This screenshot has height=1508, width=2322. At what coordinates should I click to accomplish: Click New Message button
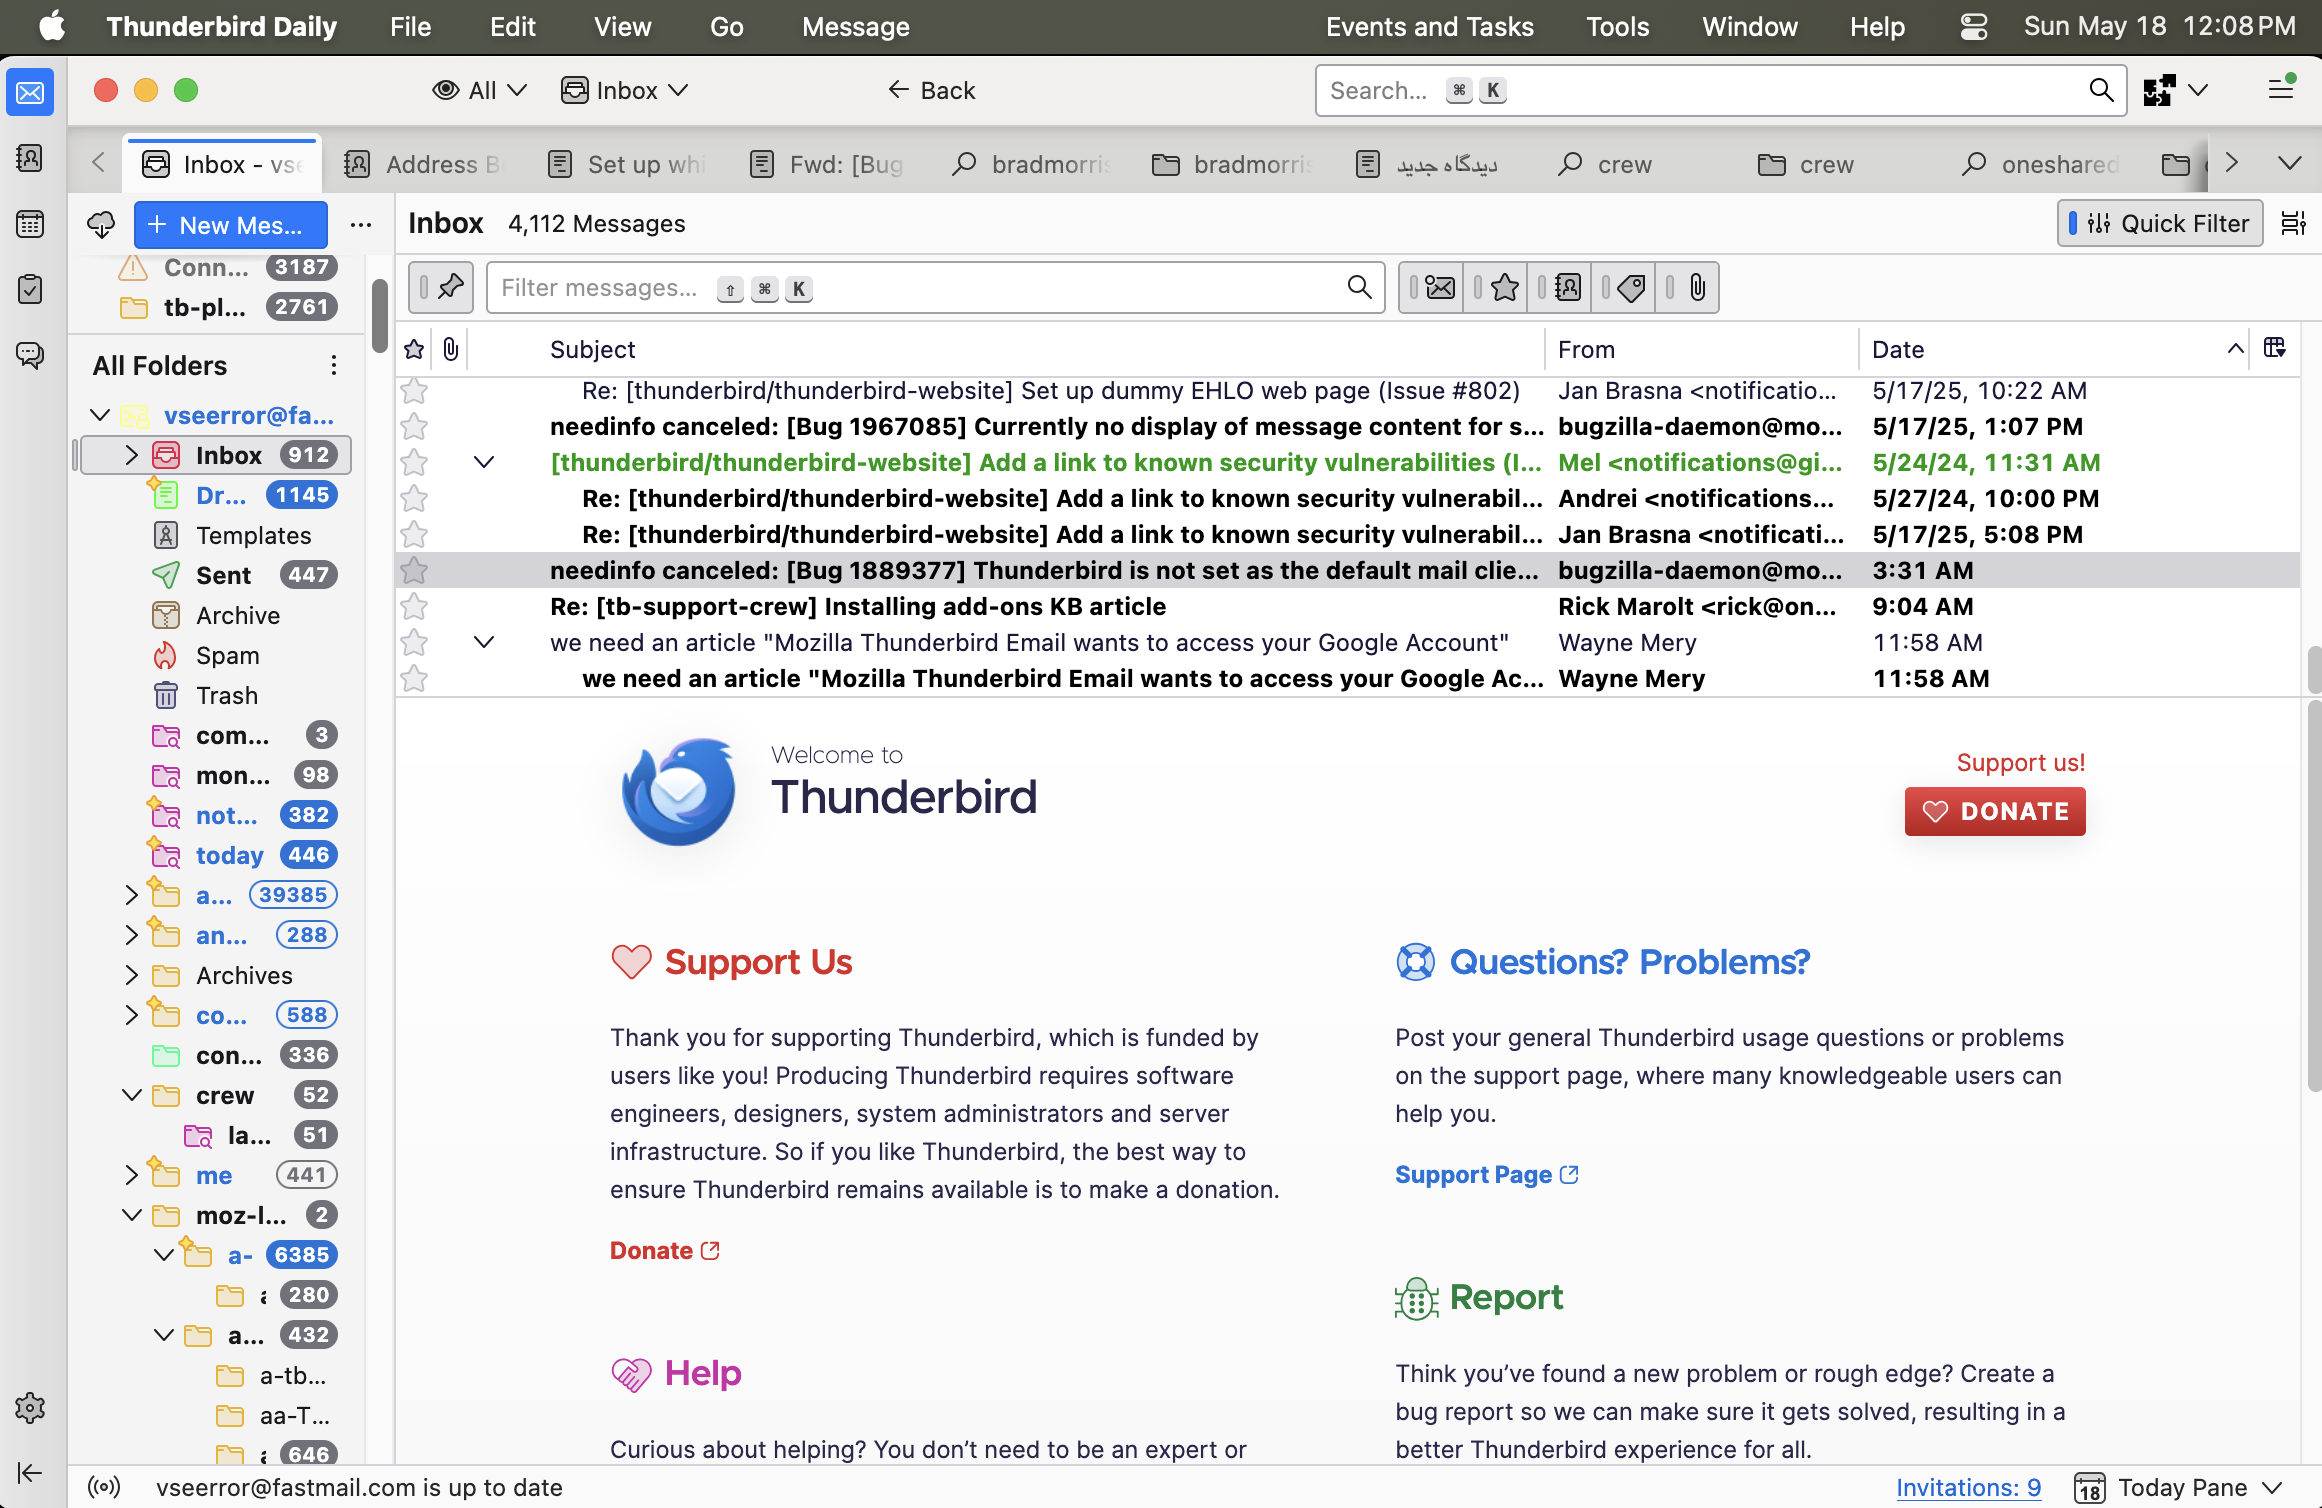231,225
